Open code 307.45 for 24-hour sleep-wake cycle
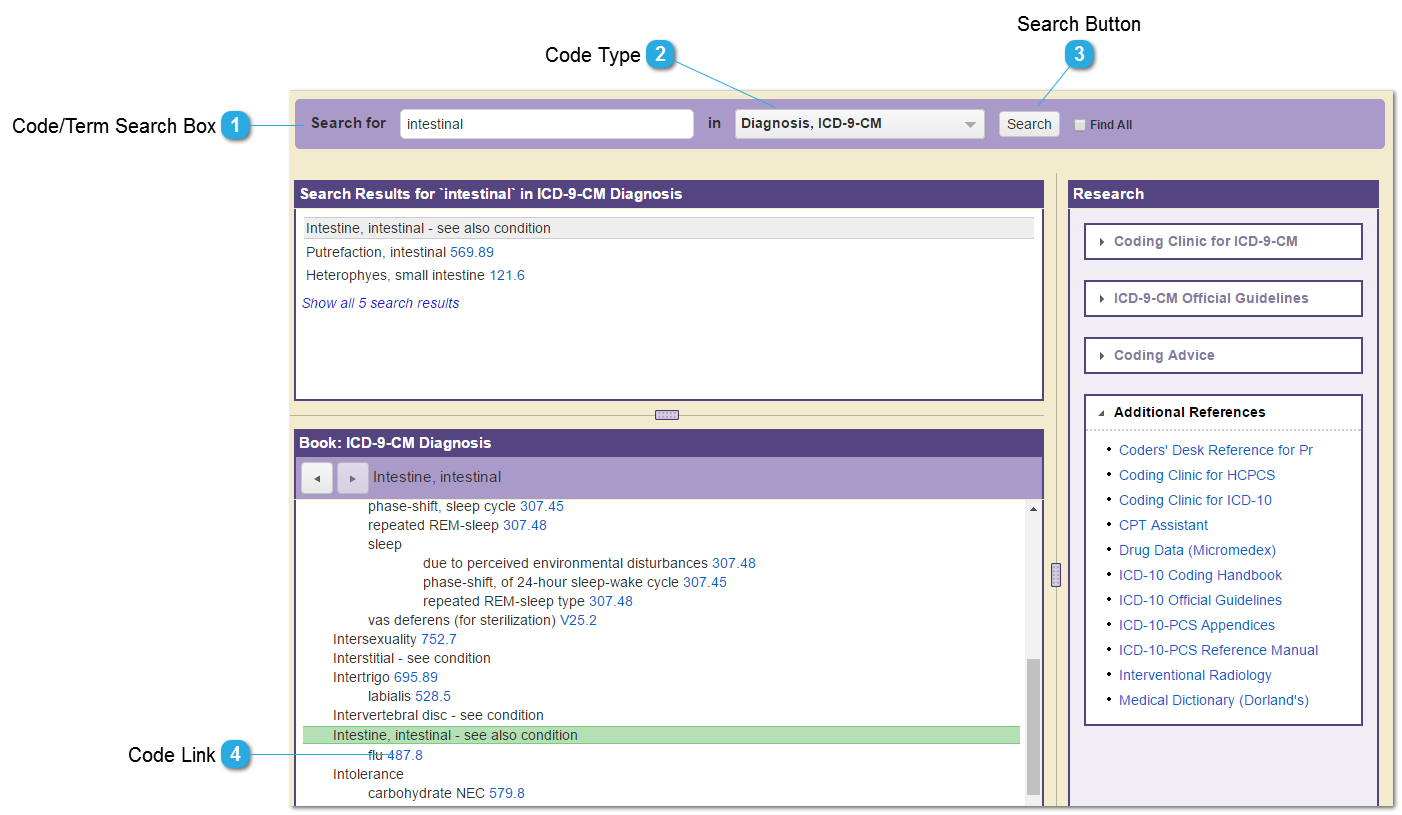 click(x=705, y=582)
